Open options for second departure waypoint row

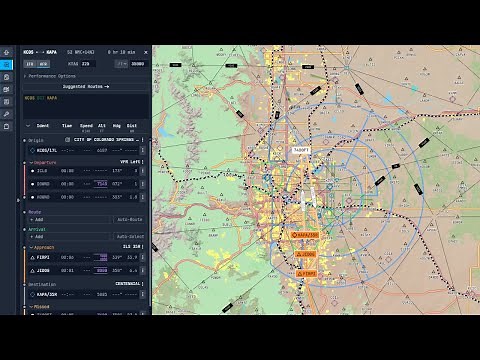[x=143, y=184]
